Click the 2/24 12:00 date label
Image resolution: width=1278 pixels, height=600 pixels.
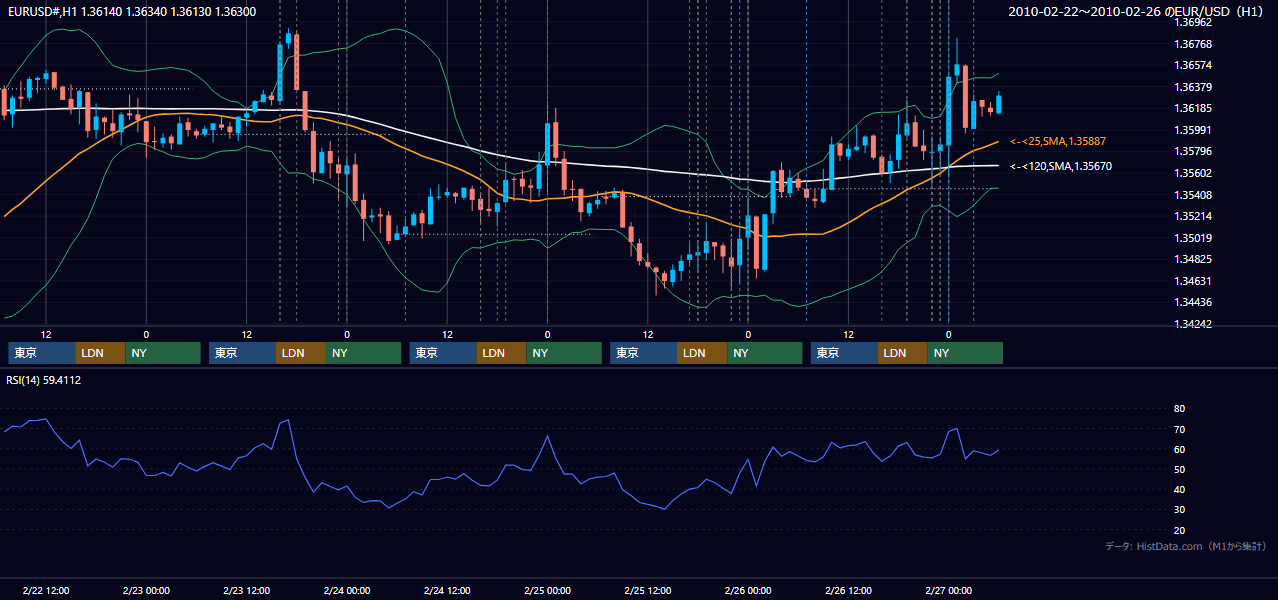click(x=447, y=591)
